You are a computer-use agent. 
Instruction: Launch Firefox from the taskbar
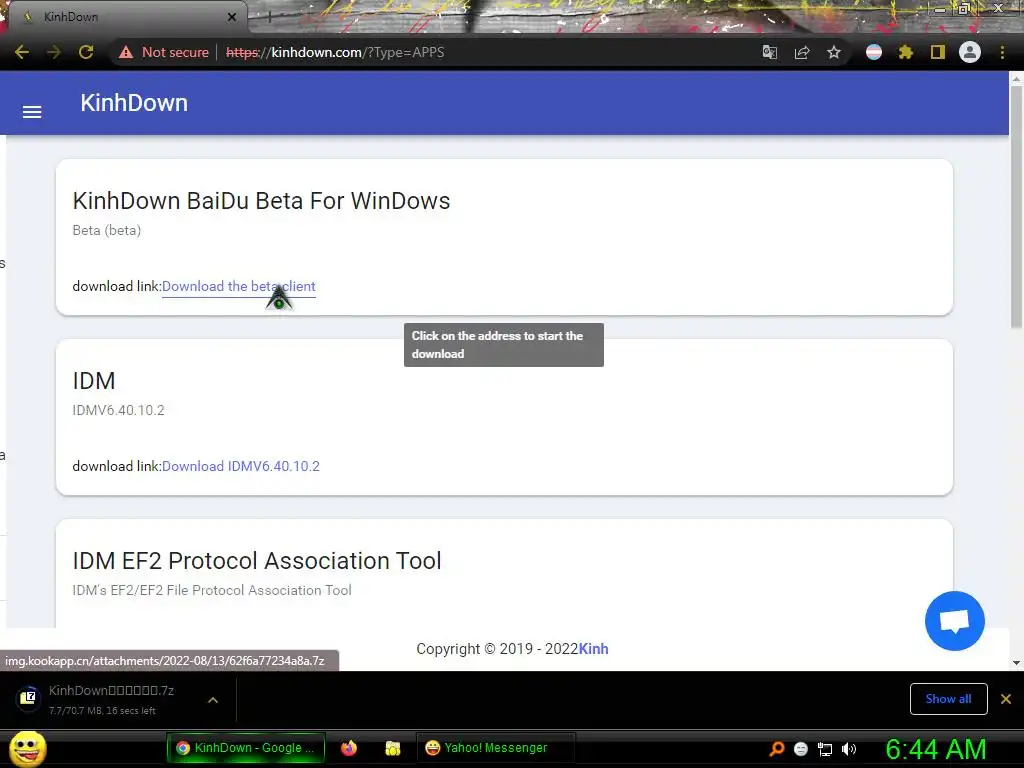pyautogui.click(x=349, y=748)
